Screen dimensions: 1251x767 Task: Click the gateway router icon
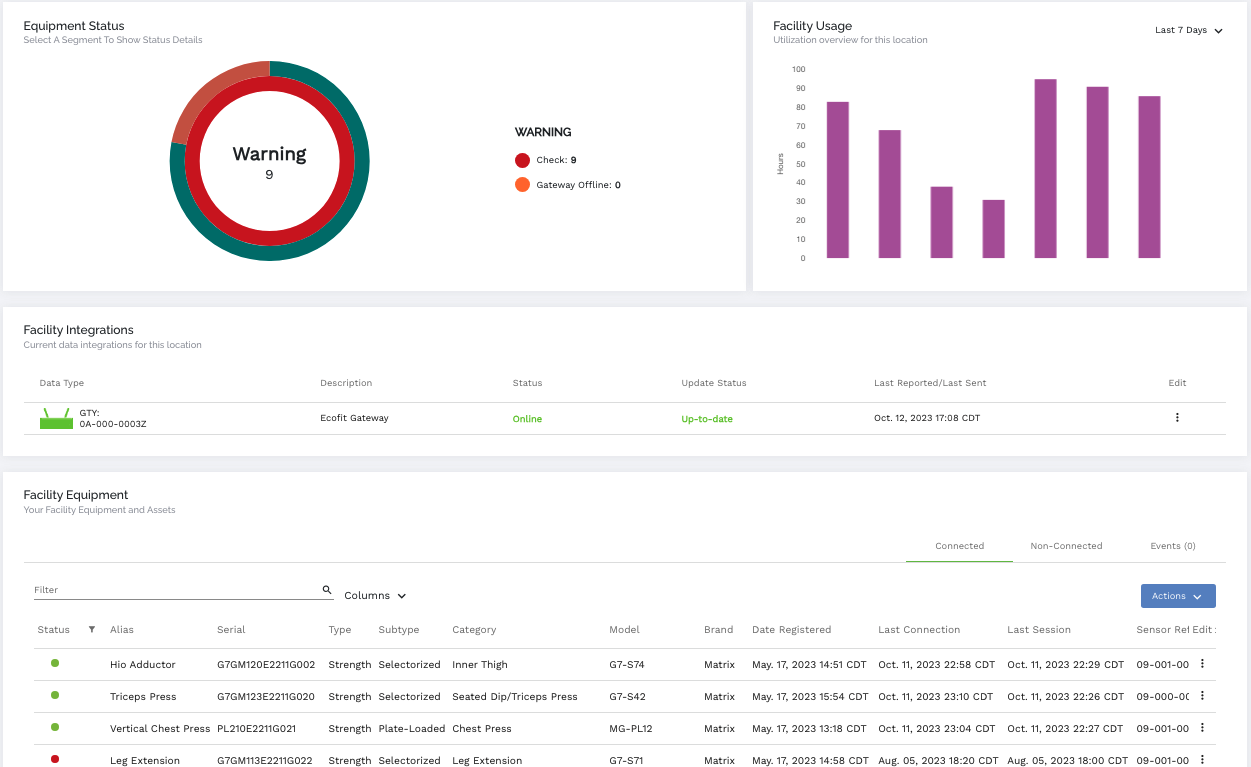click(x=56, y=419)
